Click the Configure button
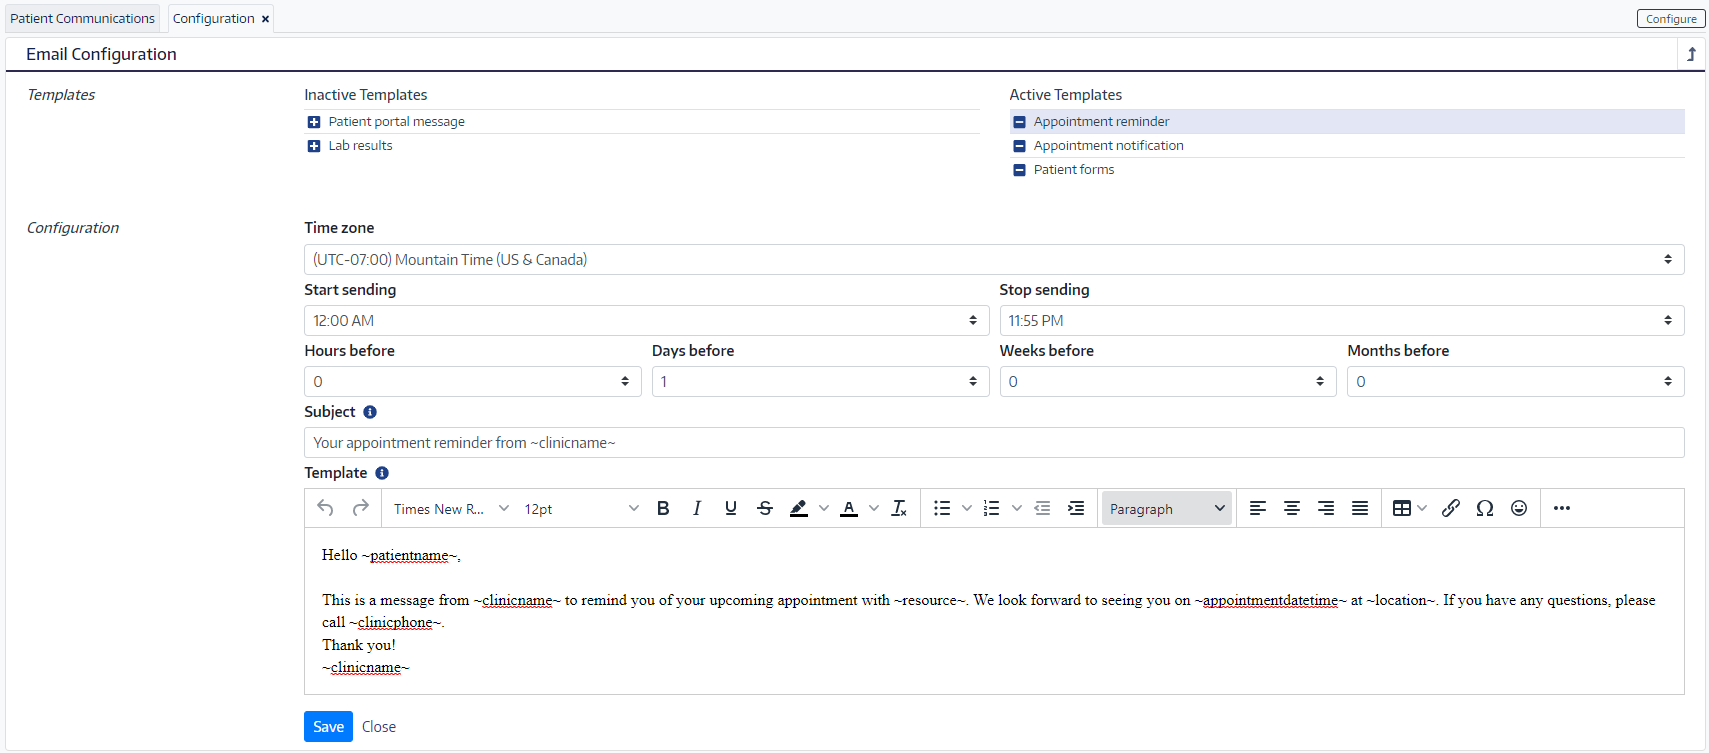 click(1671, 18)
